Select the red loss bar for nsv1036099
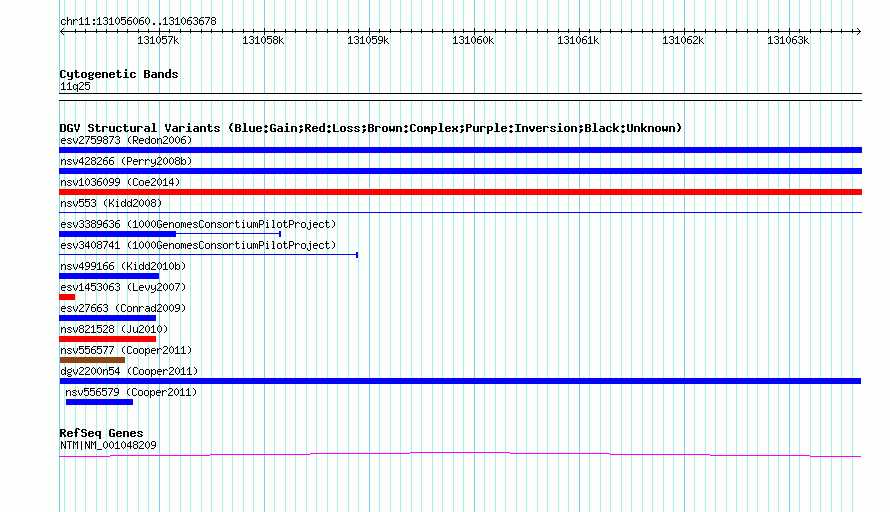The image size is (890, 512). pyautogui.click(x=460, y=192)
